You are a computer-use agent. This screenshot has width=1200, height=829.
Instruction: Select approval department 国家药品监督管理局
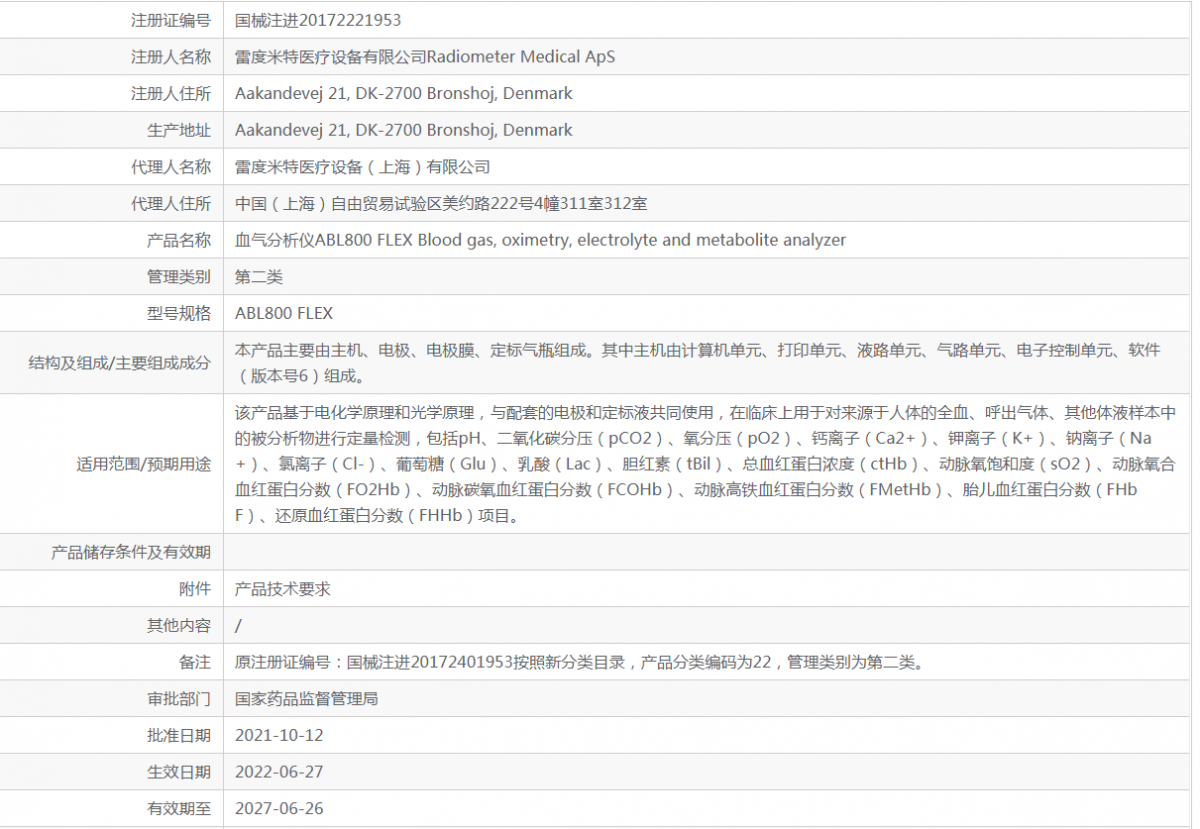307,699
